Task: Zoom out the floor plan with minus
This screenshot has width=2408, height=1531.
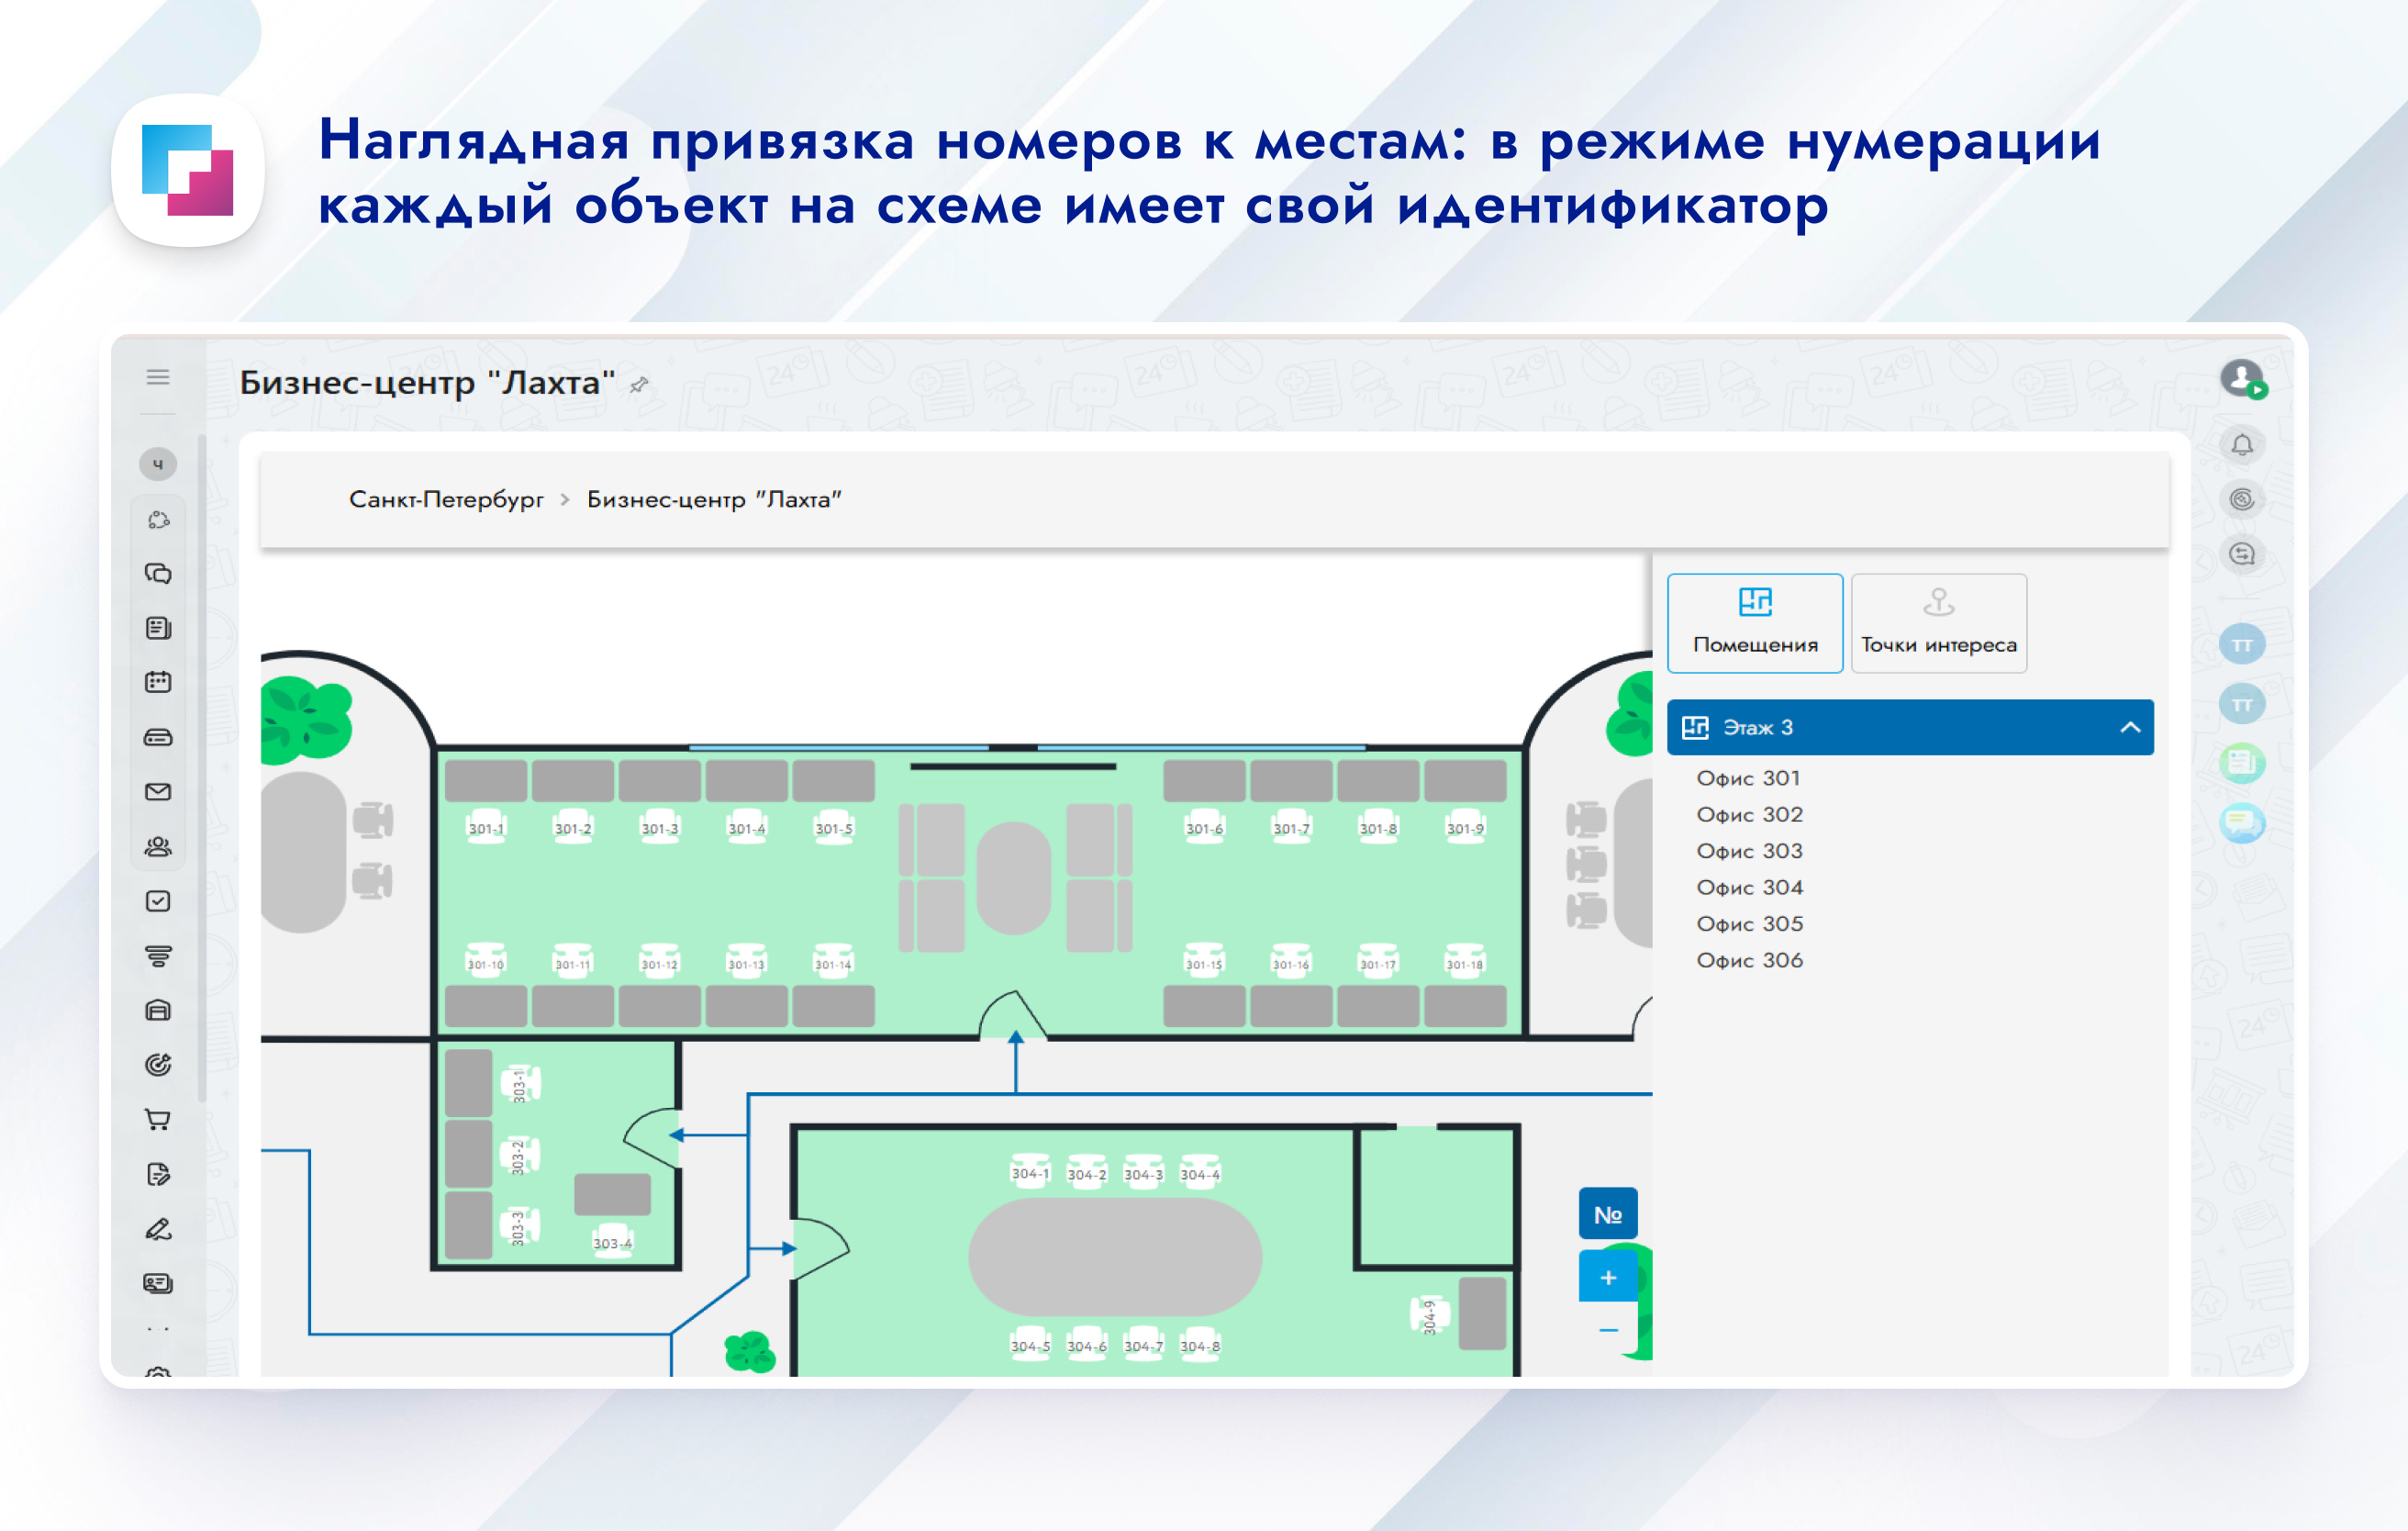Action: point(1608,1330)
